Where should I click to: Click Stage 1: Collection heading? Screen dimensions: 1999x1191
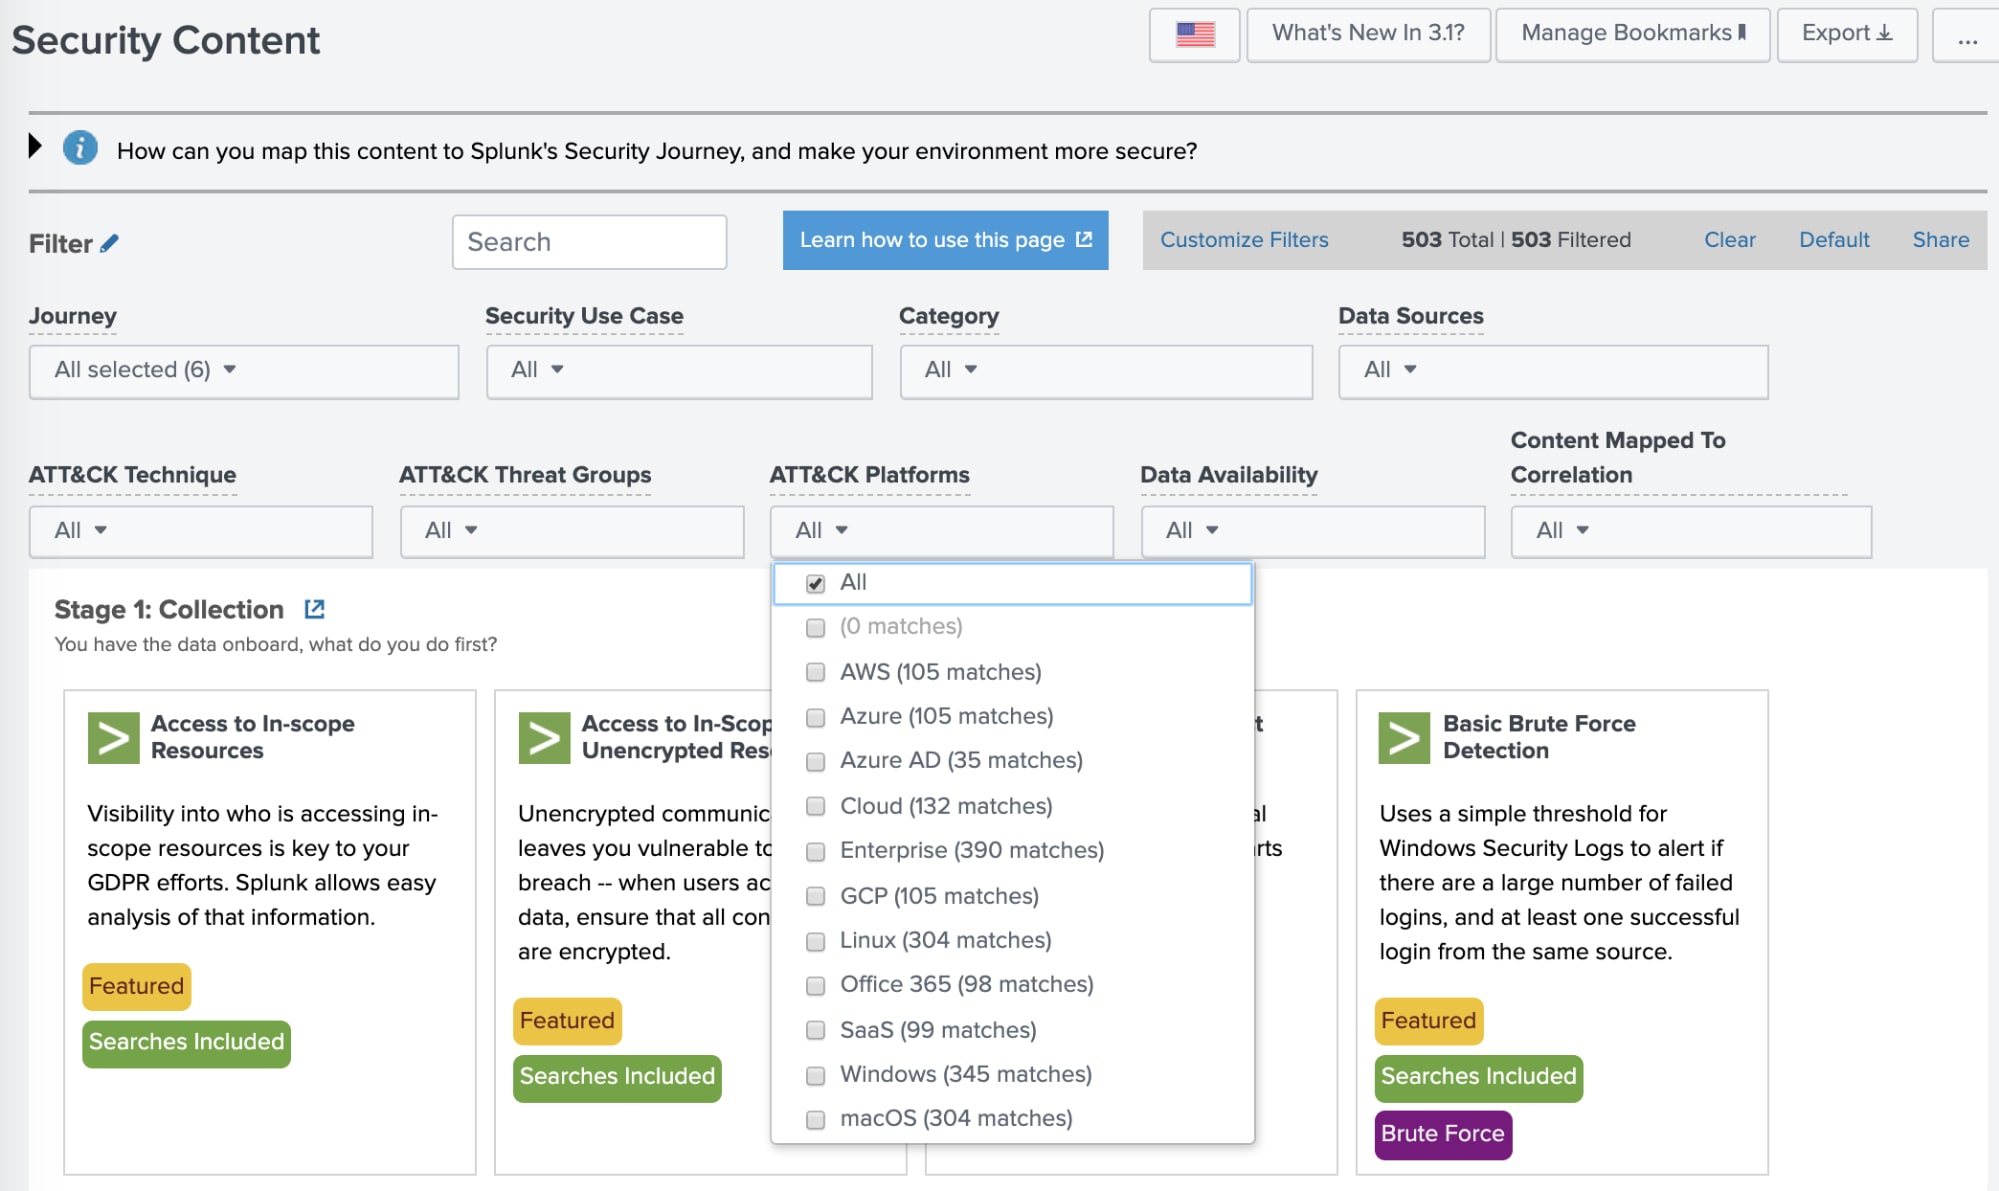[x=169, y=609]
